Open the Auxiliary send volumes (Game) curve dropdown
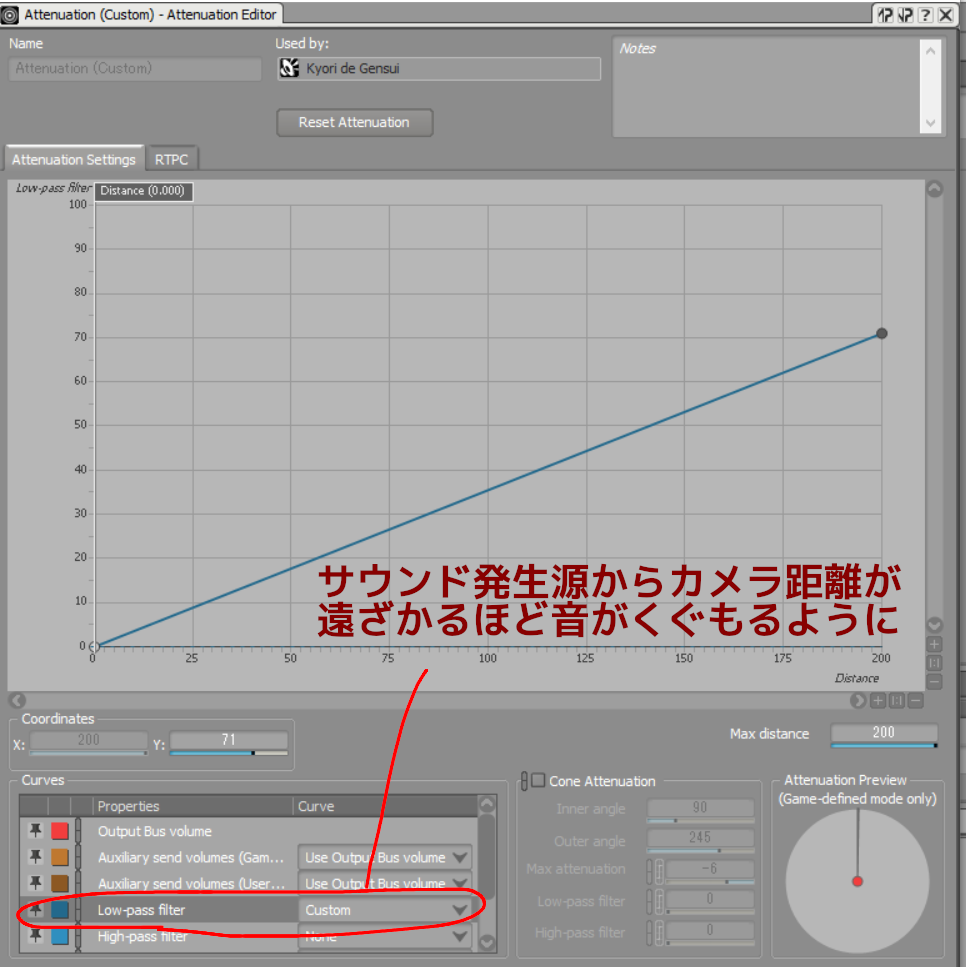The height and width of the screenshot is (967, 966). coord(385,857)
